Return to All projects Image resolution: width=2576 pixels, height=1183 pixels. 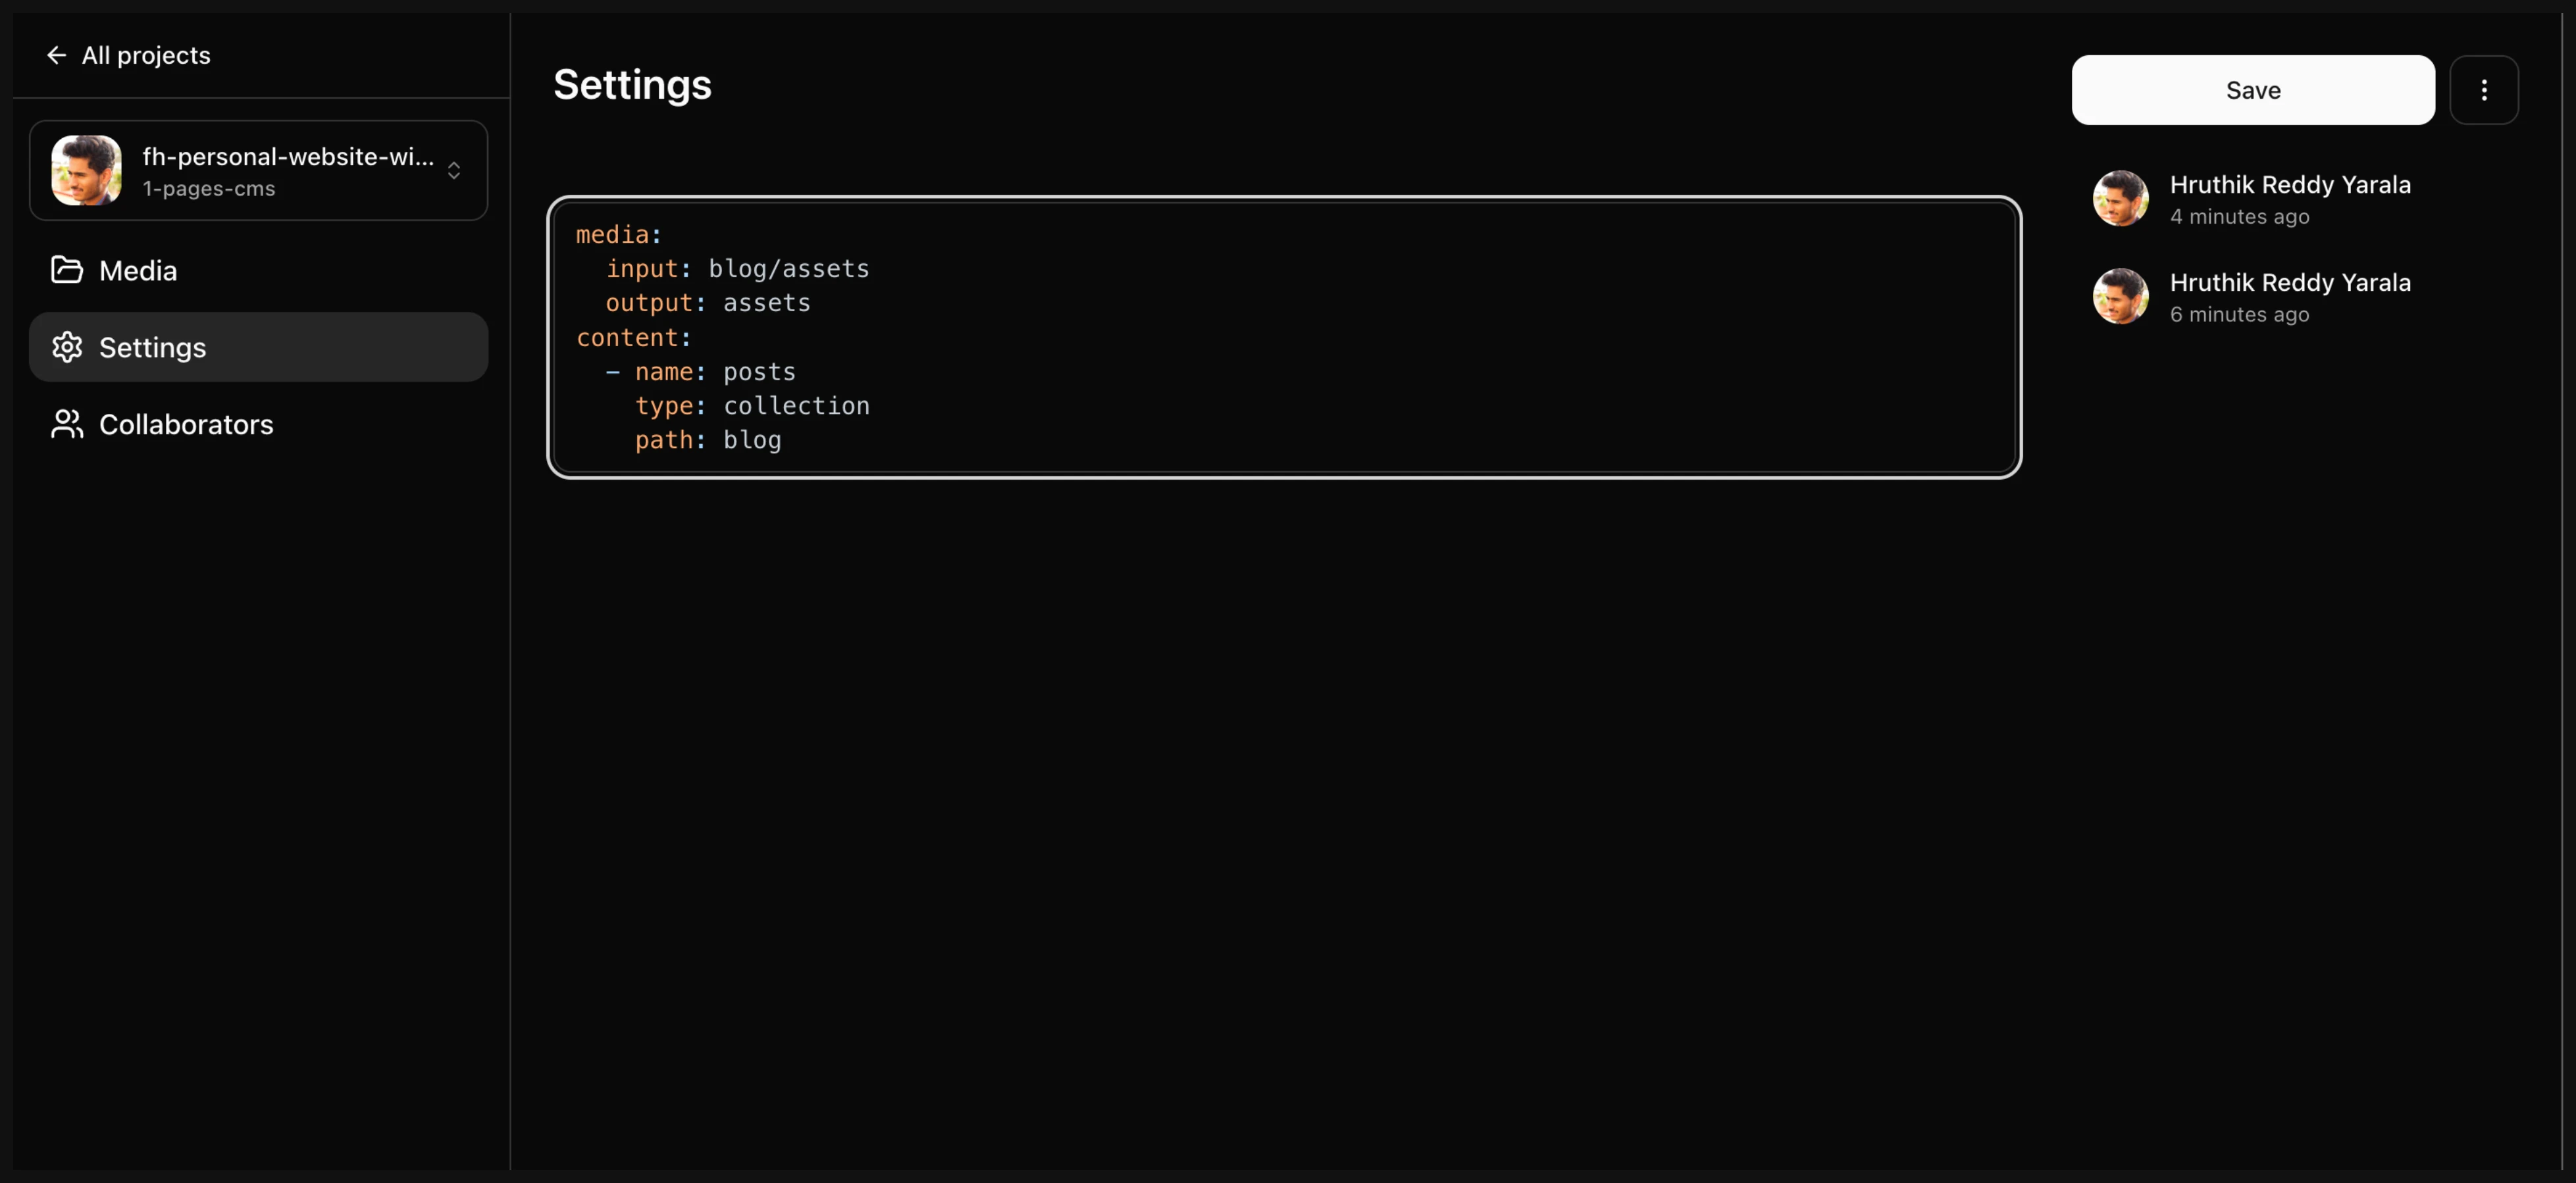coord(146,56)
